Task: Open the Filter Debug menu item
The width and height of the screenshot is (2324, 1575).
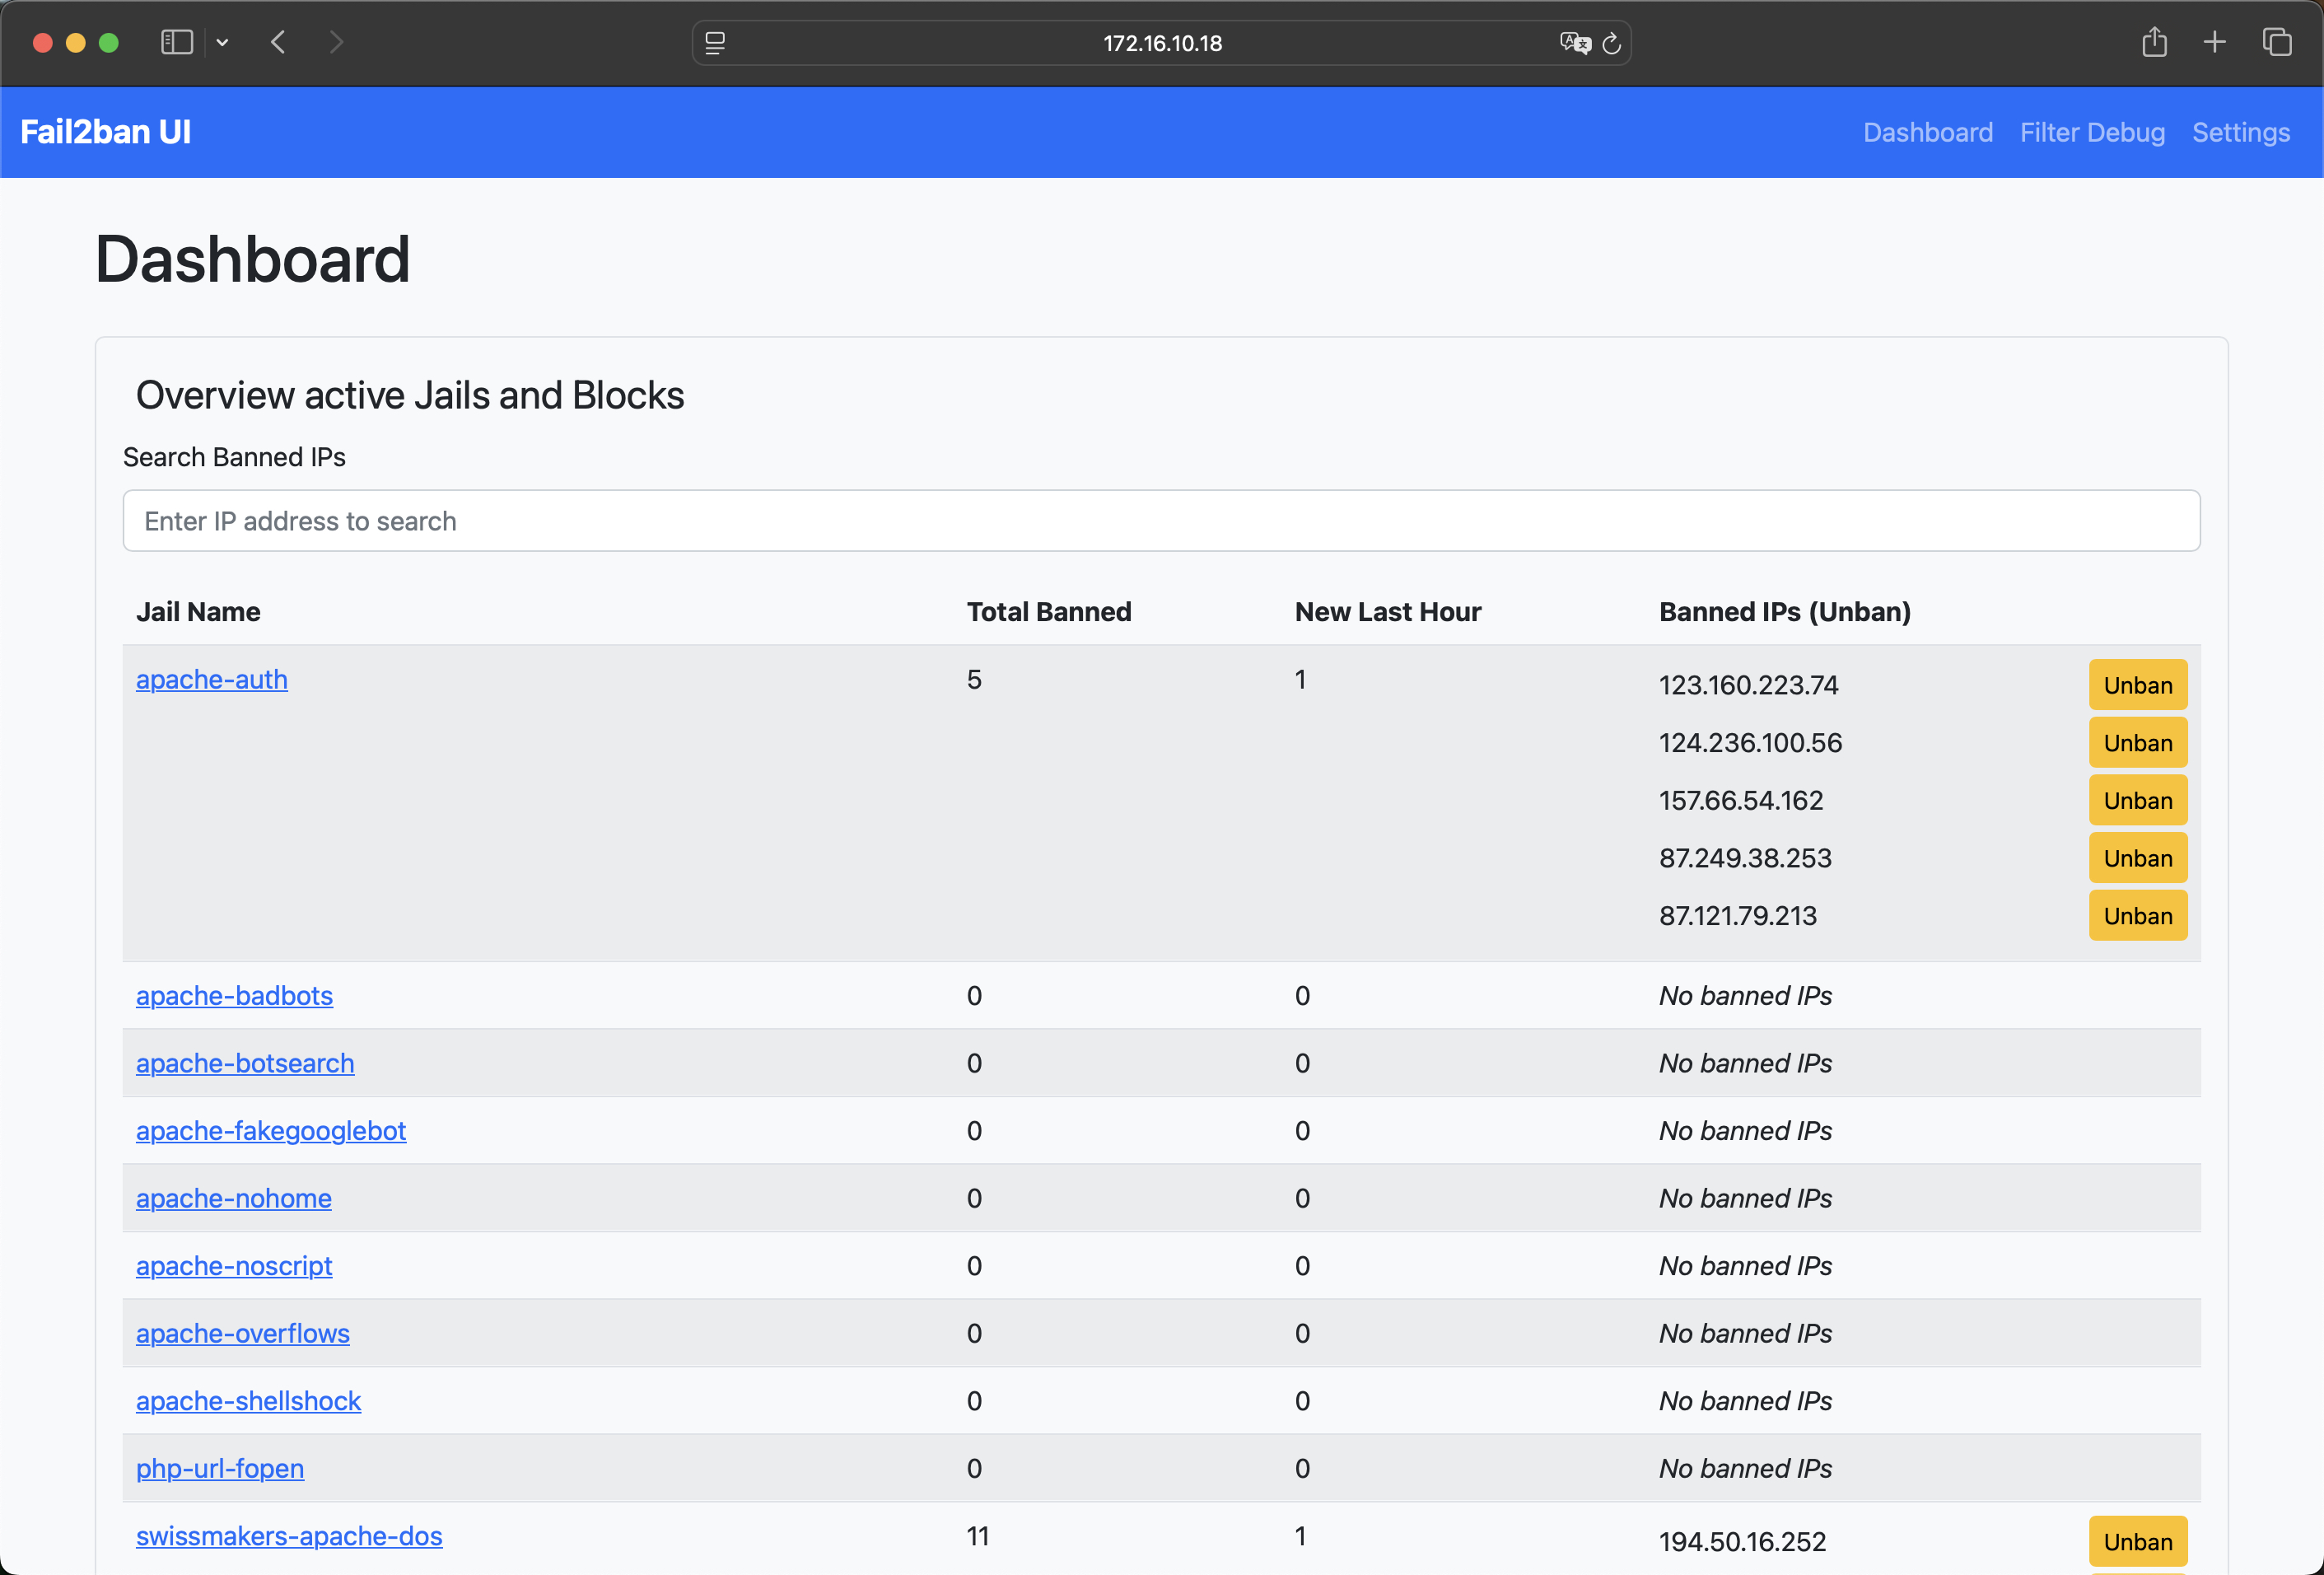Action: 2092,132
